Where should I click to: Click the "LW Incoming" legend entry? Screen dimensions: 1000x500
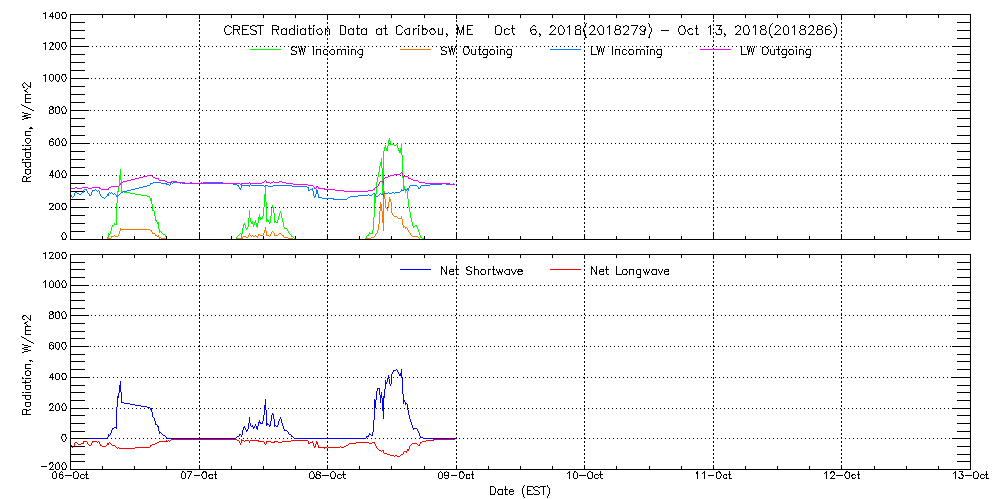tap(626, 51)
